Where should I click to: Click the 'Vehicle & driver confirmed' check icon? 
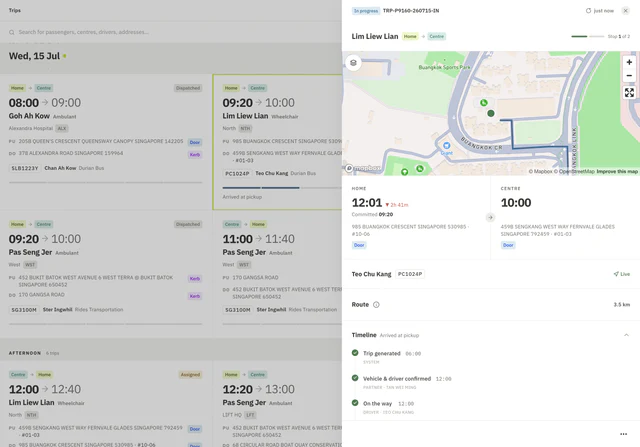[355, 378]
